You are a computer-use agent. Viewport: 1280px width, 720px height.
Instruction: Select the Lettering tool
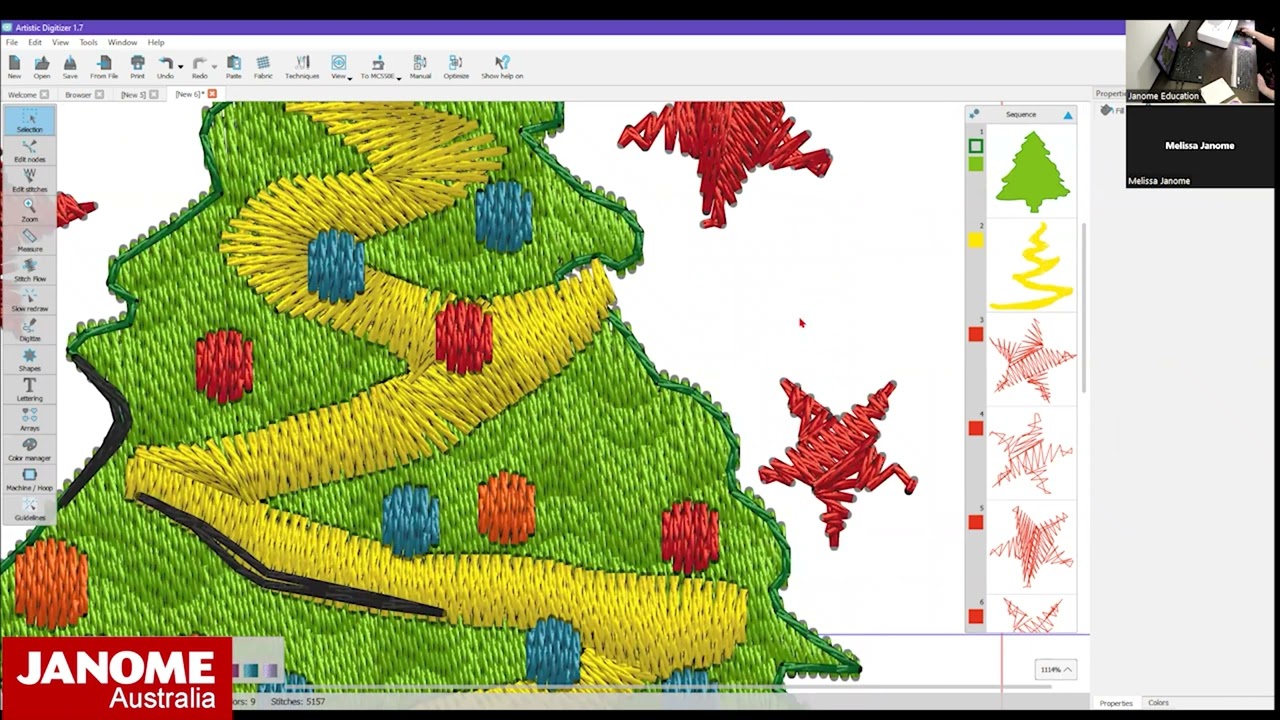[29, 390]
